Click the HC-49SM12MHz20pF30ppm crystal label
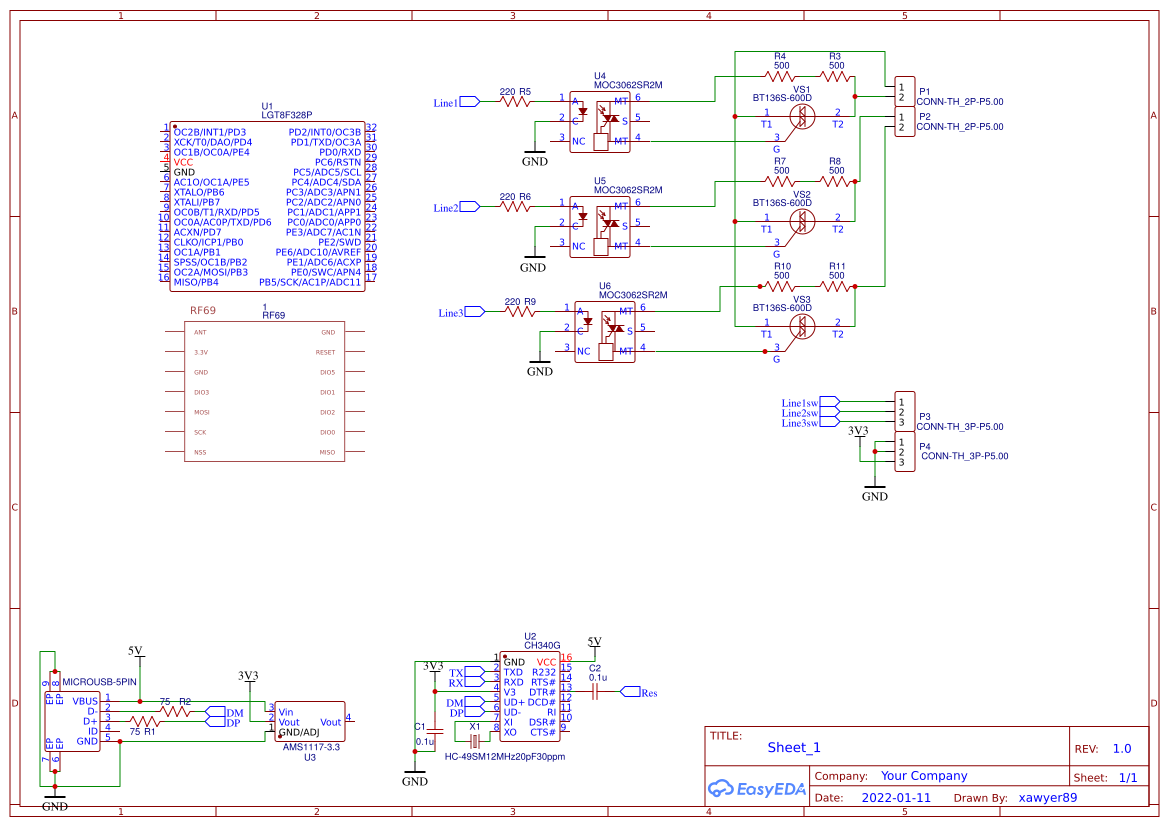 point(505,756)
